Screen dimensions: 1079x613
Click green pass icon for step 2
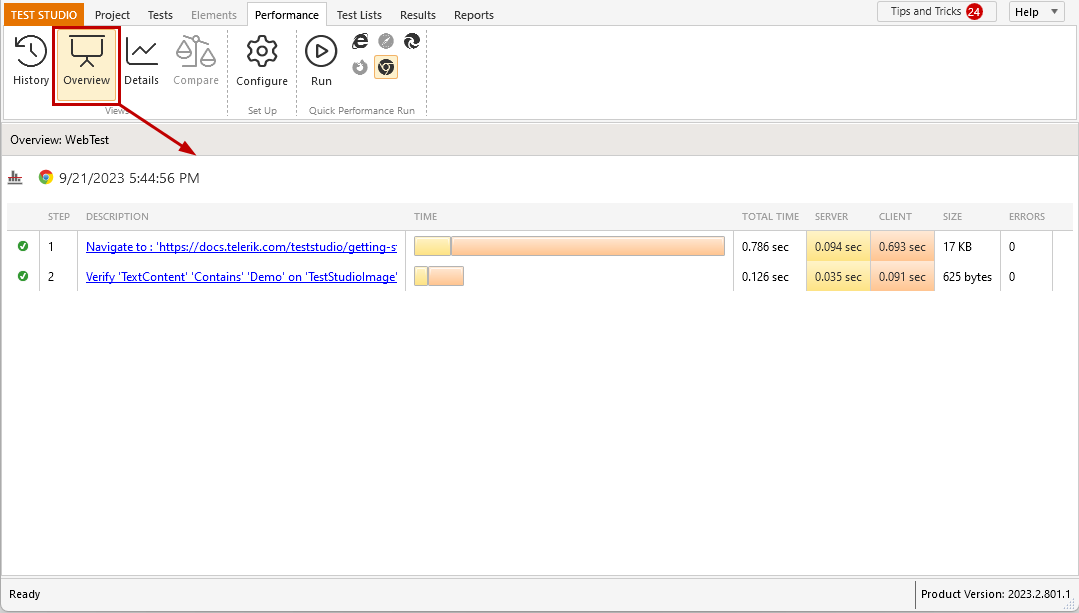23,277
